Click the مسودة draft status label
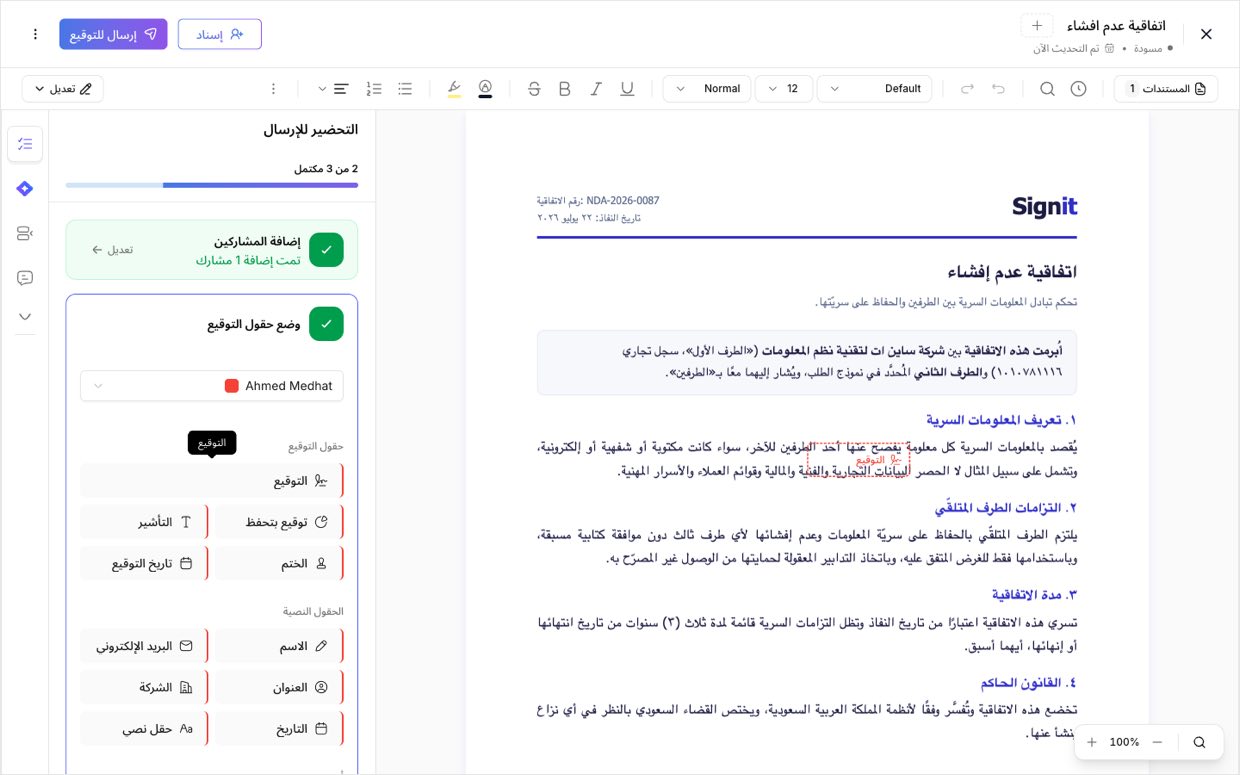 coord(1147,48)
